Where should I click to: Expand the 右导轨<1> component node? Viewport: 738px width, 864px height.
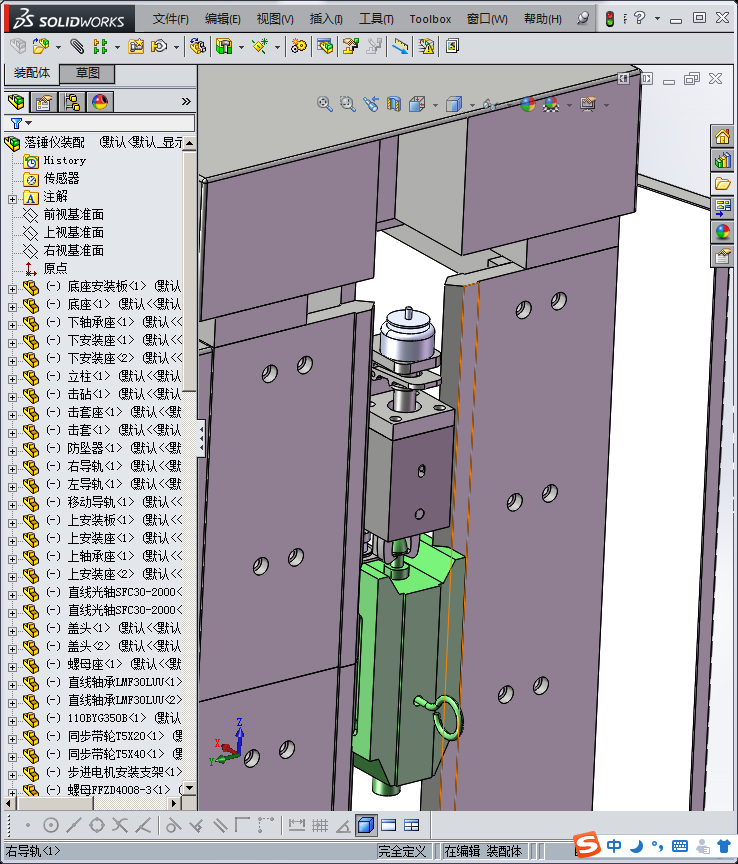pyautogui.click(x=12, y=469)
